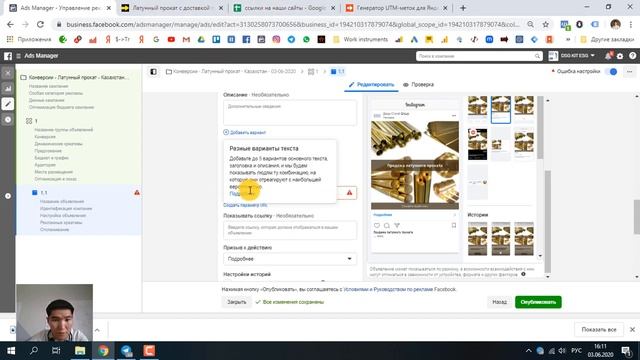This screenshot has height=360, width=640.
Task: Click the Facebook logo in Ads Manager header
Action: coord(8,56)
